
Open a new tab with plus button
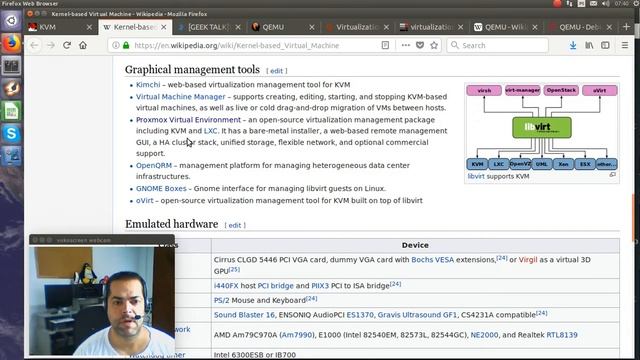coord(627,27)
